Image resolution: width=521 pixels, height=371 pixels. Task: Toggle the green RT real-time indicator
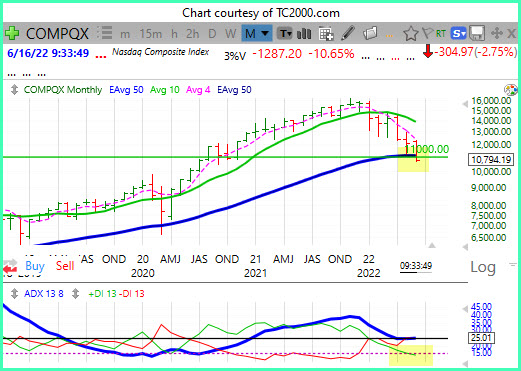441,34
